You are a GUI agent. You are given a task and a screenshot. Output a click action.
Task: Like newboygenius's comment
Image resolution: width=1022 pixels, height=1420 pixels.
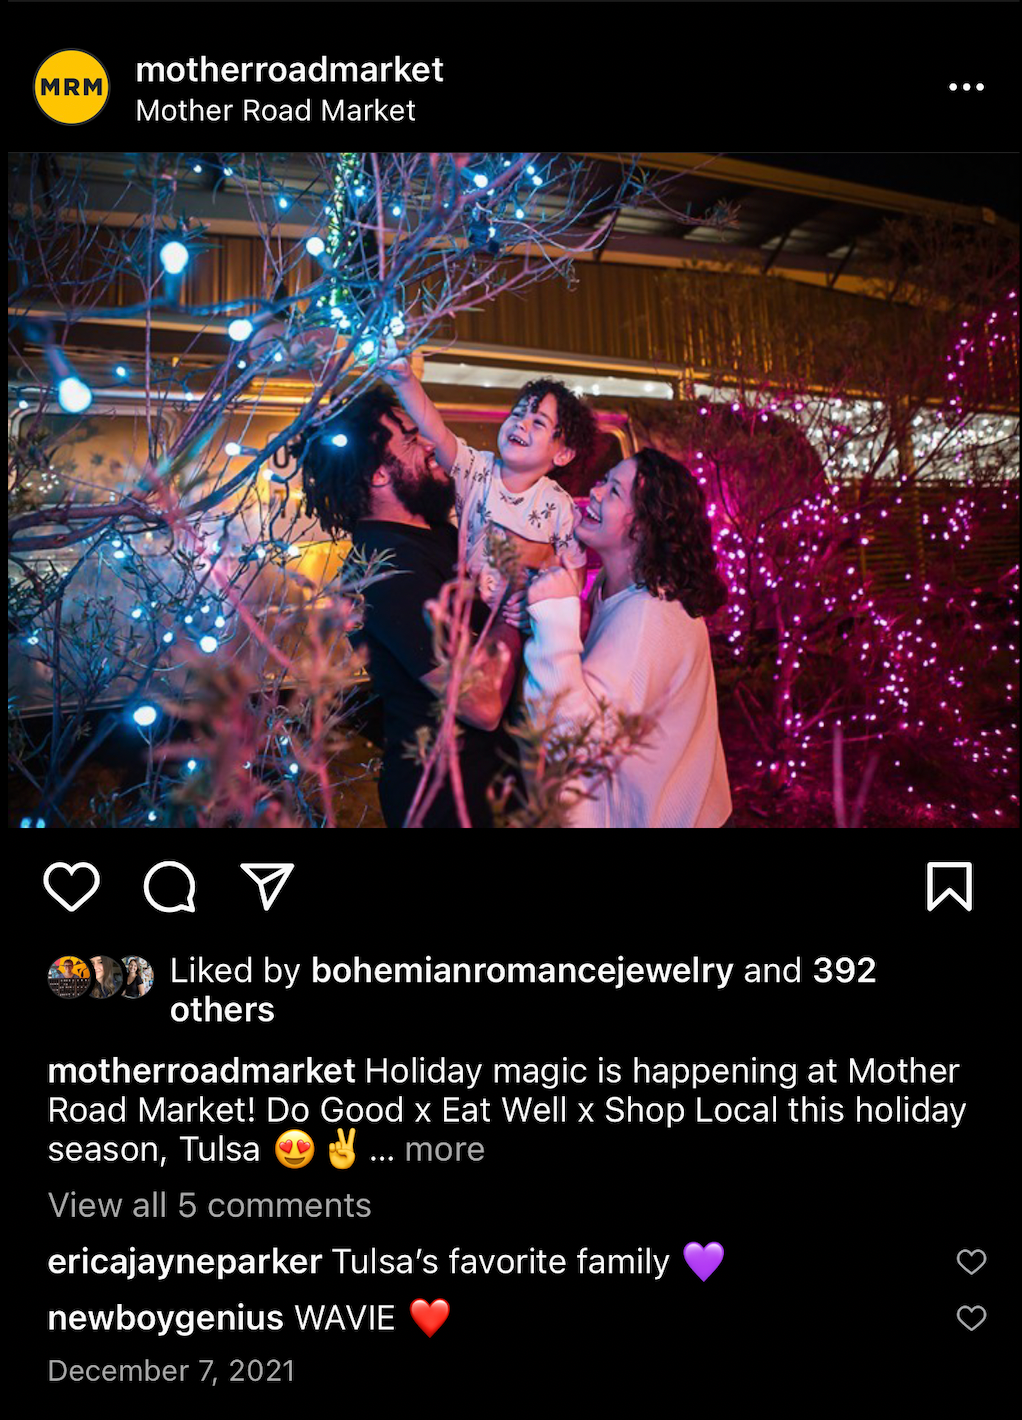pos(971,1318)
